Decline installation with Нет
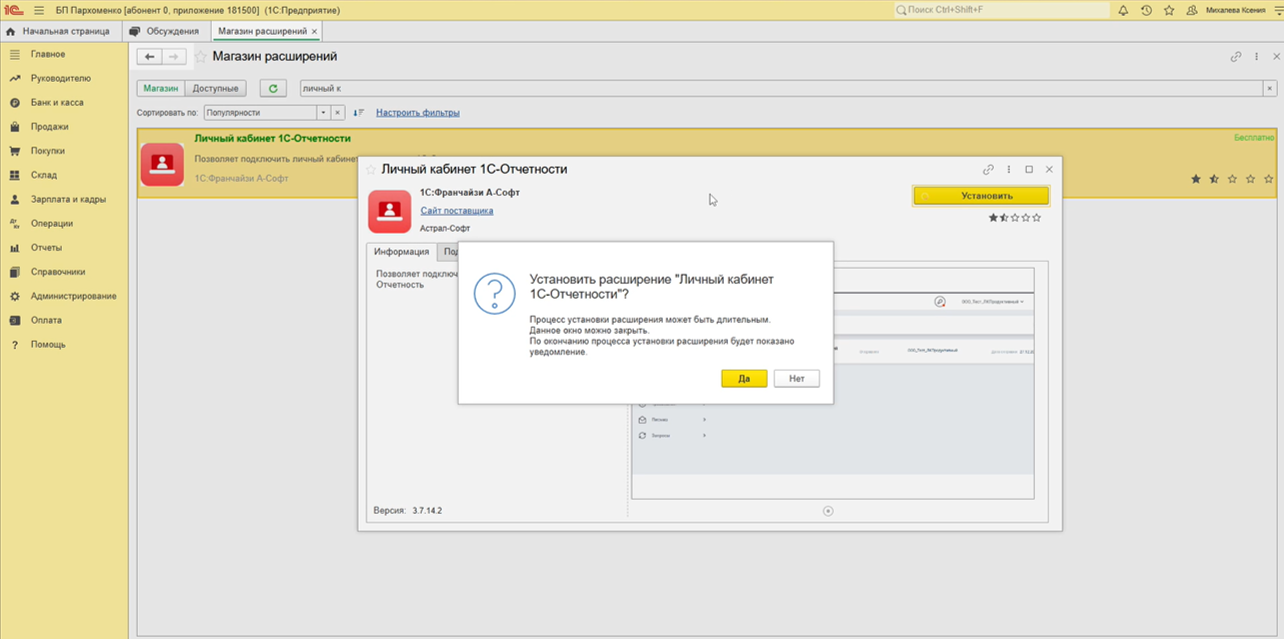 (x=797, y=379)
